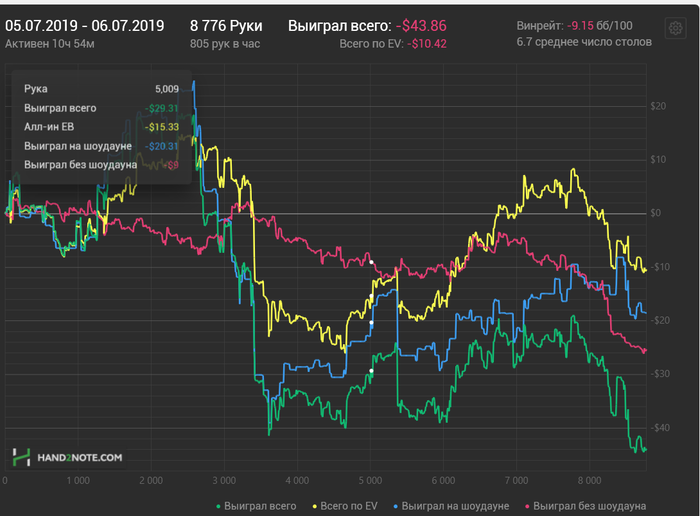Image resolution: width=700 pixels, height=516 pixels.
Task: Click the date range 05.07.2019 - 06.07.2019
Action: pyautogui.click(x=85, y=25)
